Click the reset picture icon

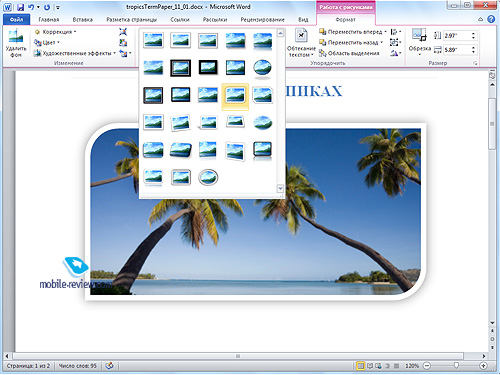pos(123,53)
